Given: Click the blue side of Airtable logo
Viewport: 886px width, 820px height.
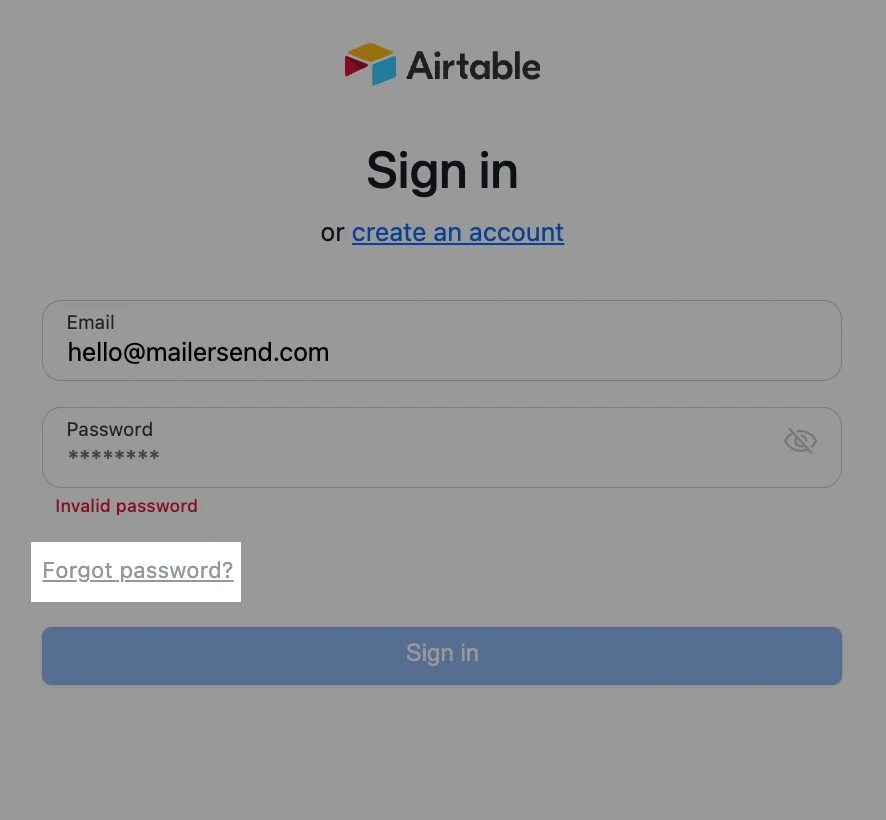Looking at the screenshot, I should [384, 70].
